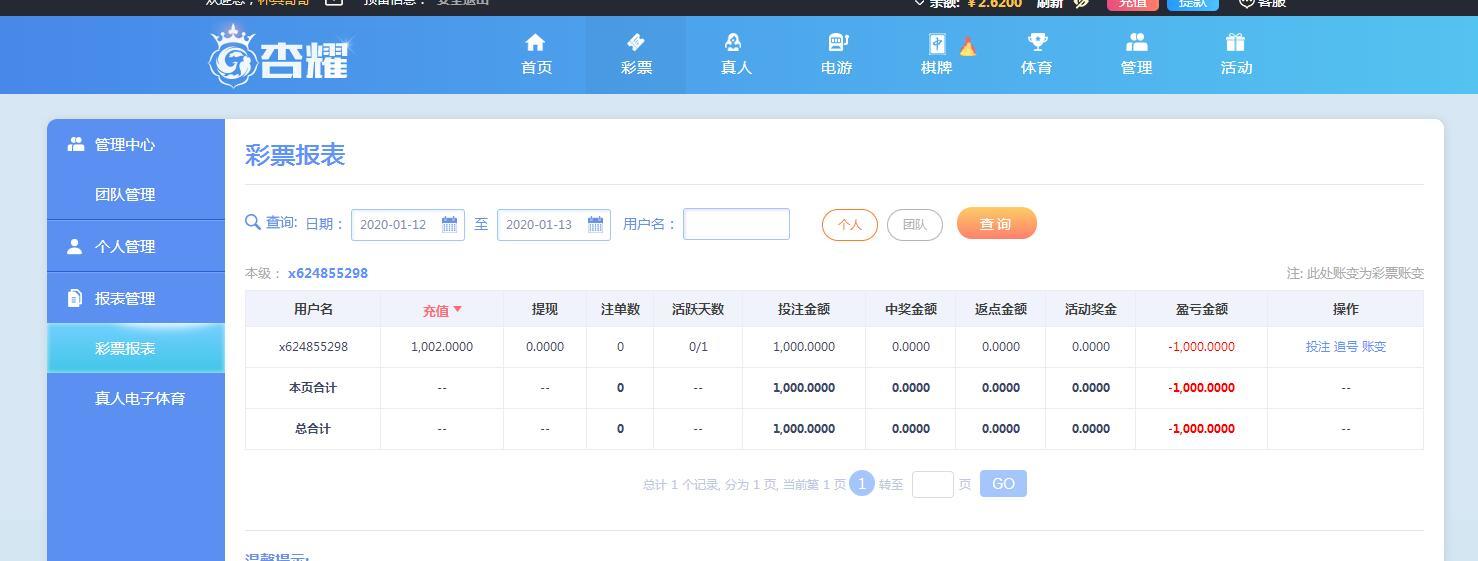
Task: Click the 彩票报表 page heading
Action: pos(295,155)
